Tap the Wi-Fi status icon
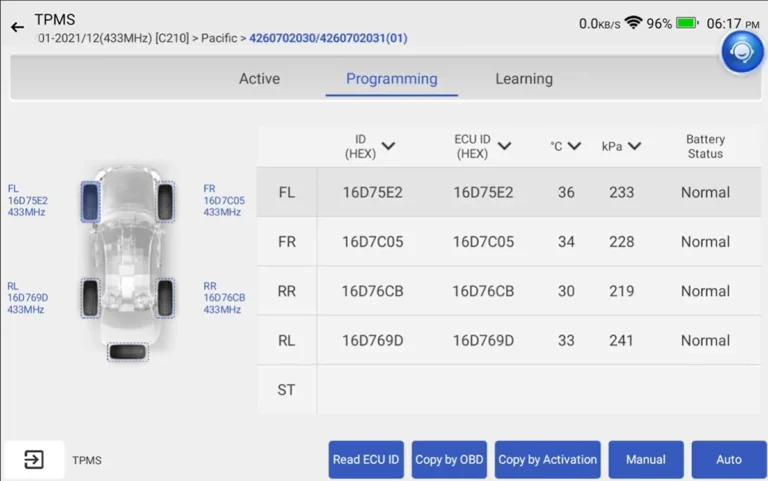The width and height of the screenshot is (768, 481). coord(633,23)
